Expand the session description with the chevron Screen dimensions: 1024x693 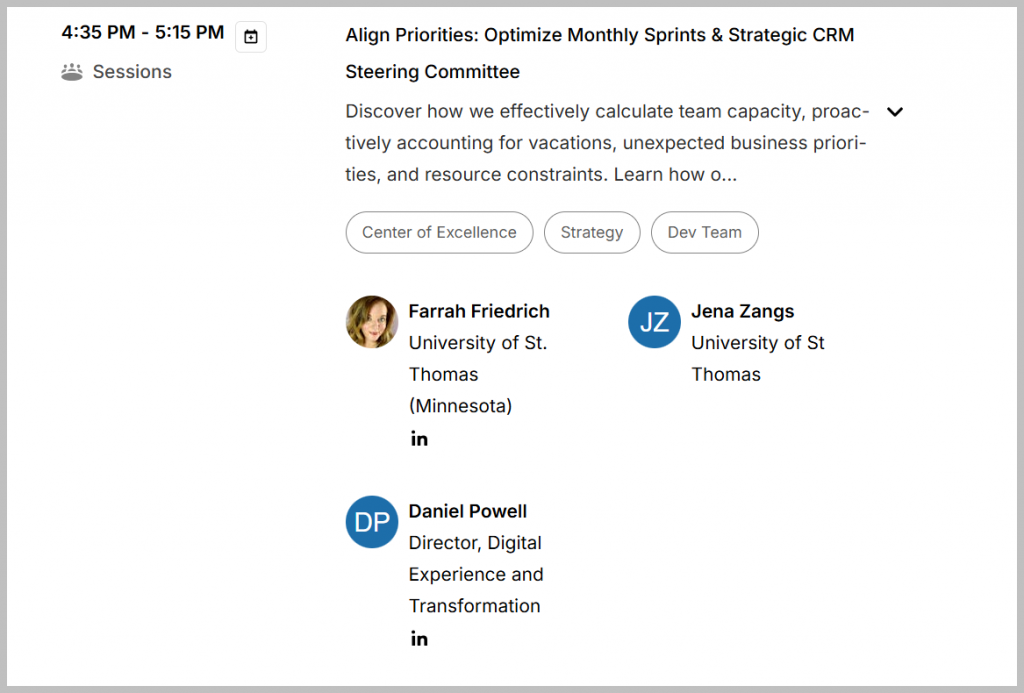point(895,112)
